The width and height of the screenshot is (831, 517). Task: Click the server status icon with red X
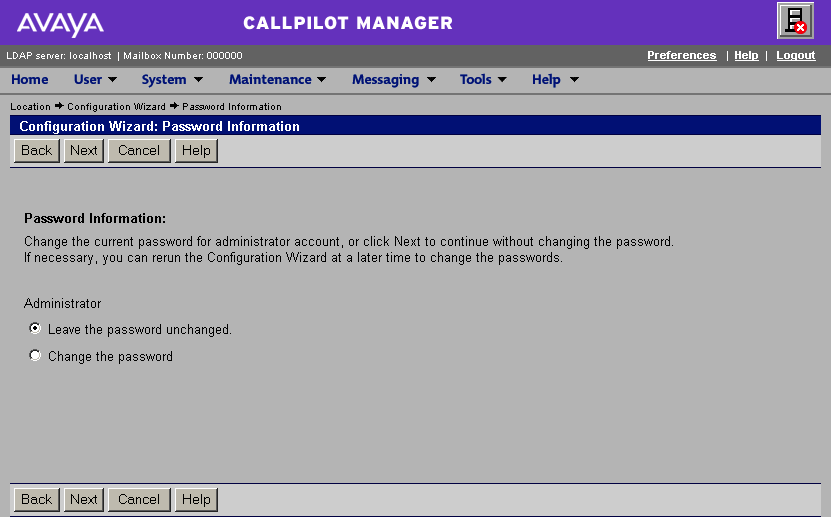pos(795,21)
